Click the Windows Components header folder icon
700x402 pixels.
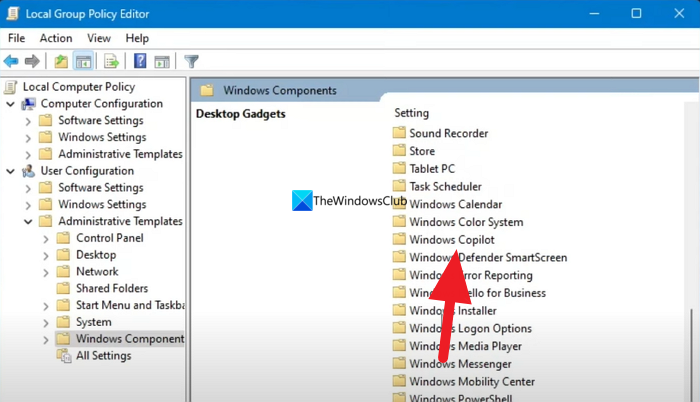click(207, 90)
